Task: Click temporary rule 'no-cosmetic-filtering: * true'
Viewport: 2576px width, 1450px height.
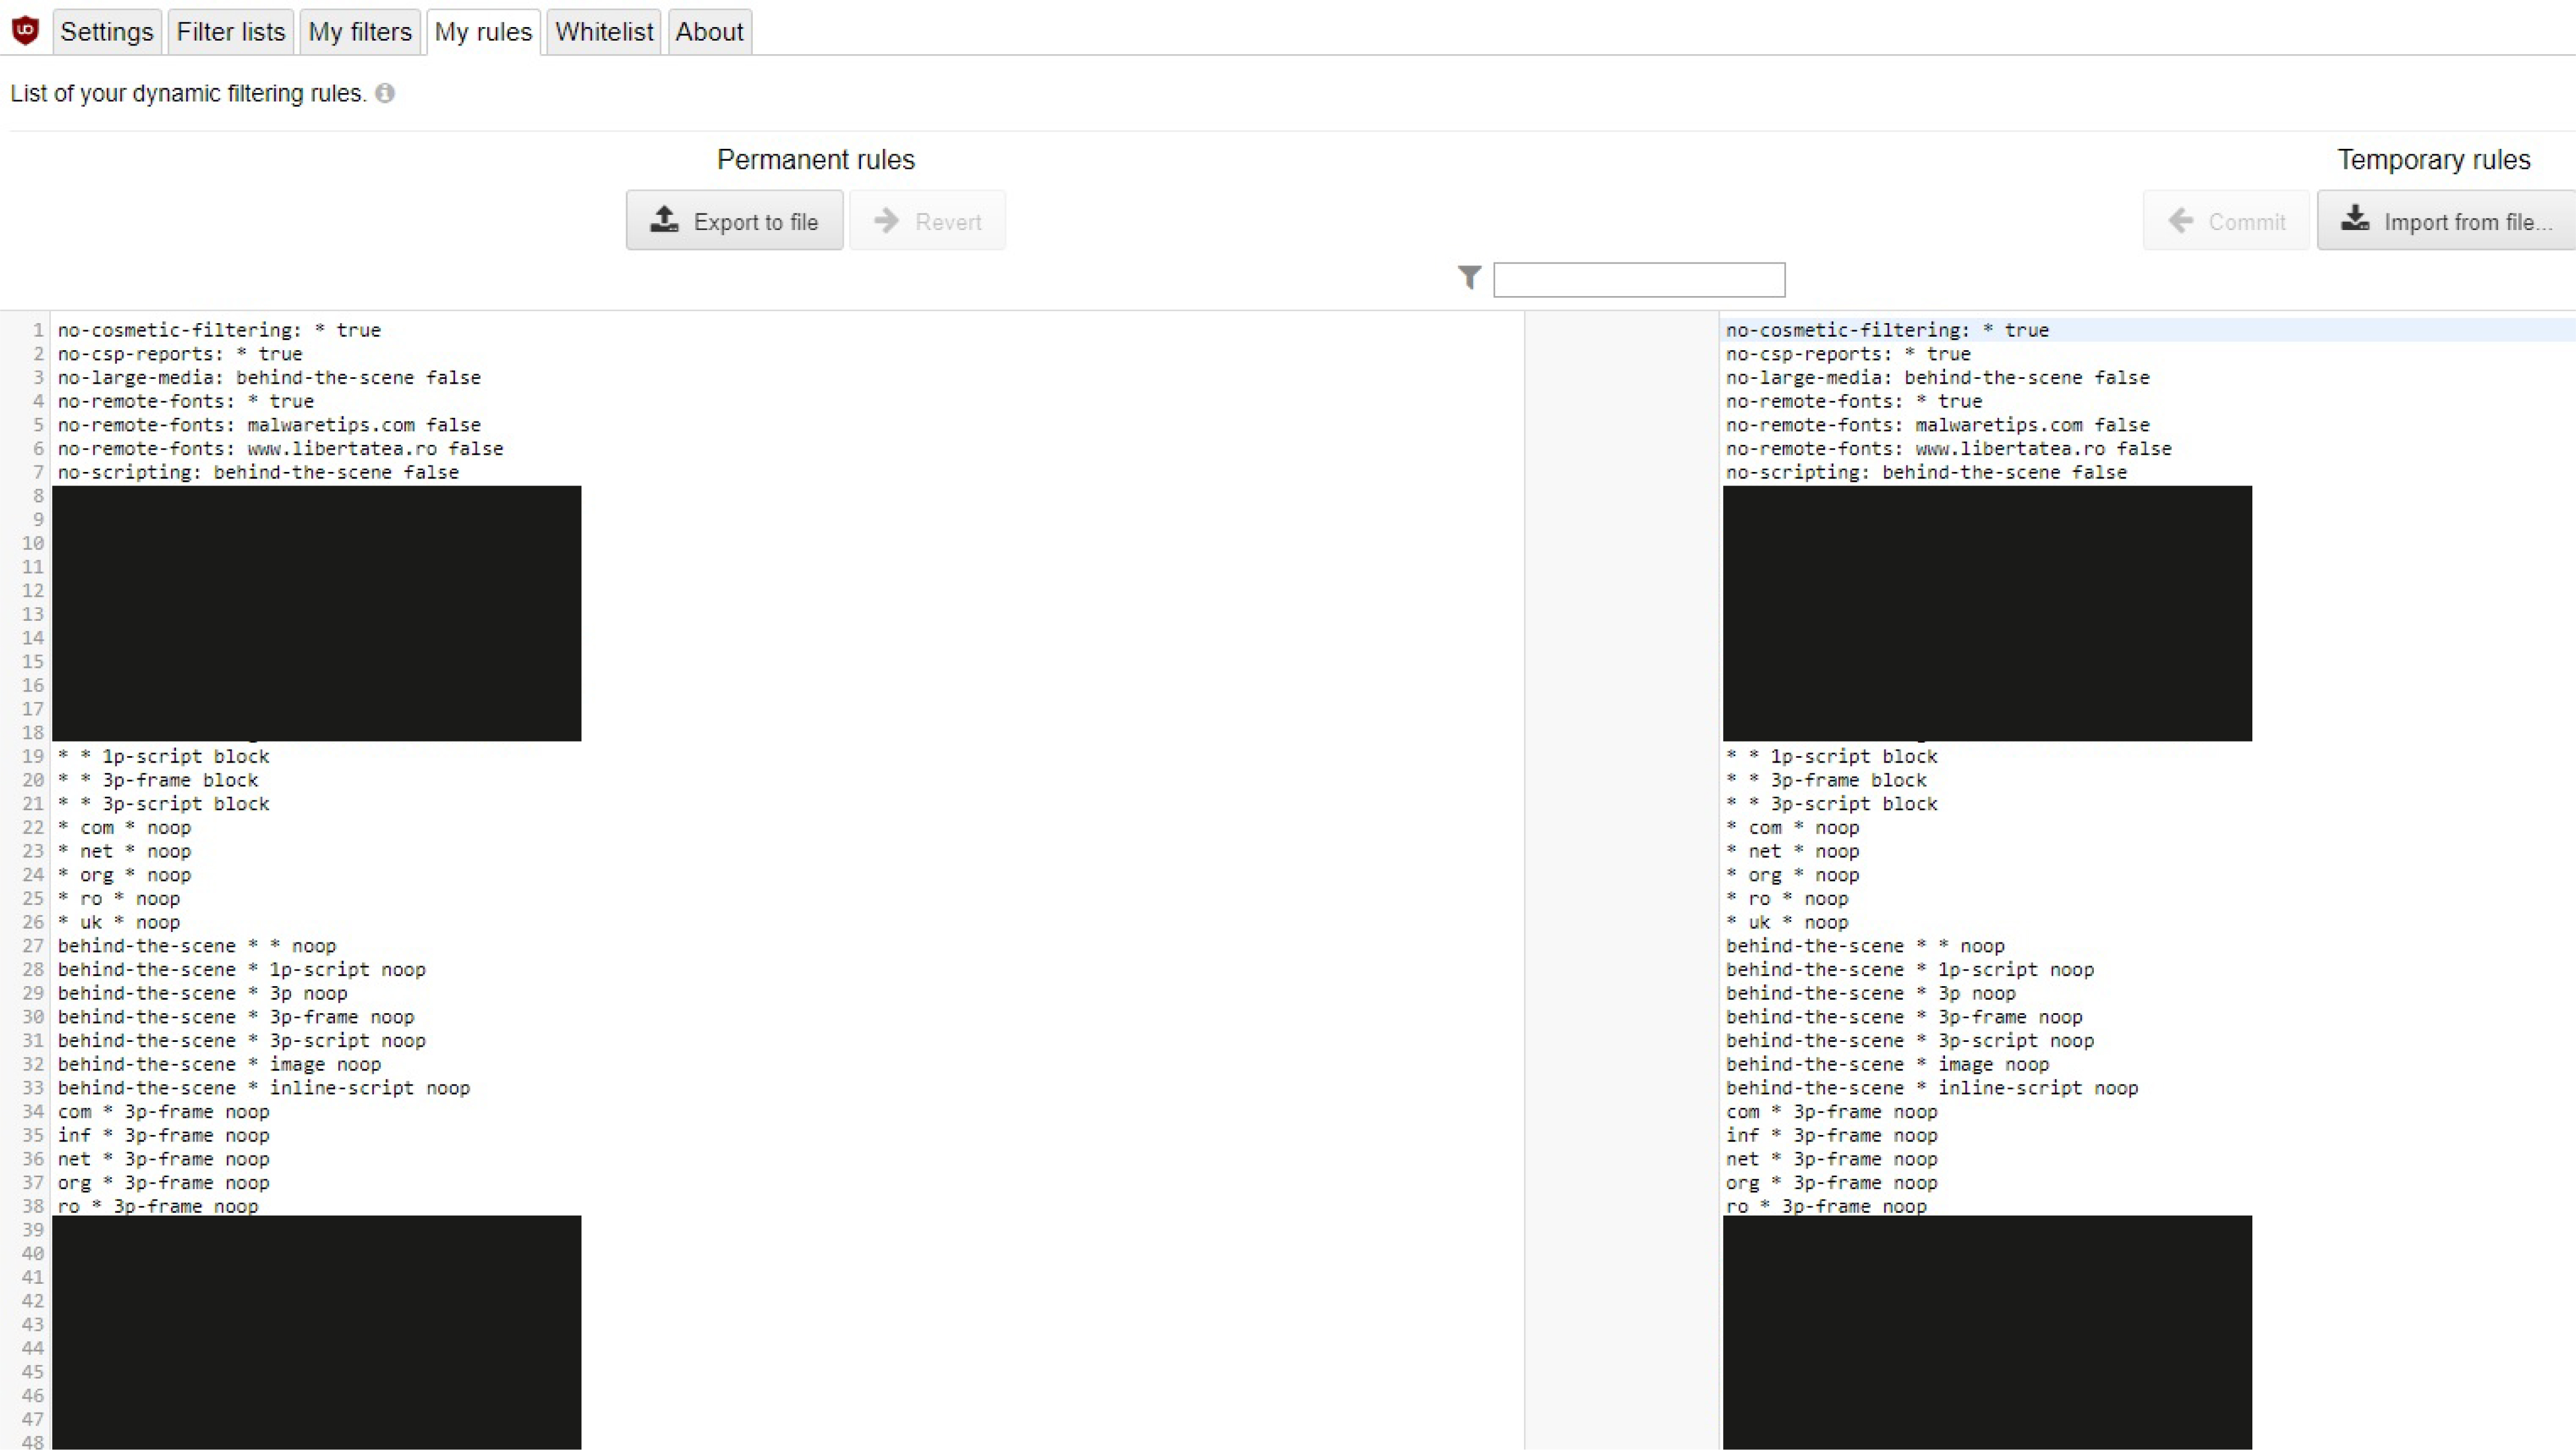Action: [x=1887, y=330]
